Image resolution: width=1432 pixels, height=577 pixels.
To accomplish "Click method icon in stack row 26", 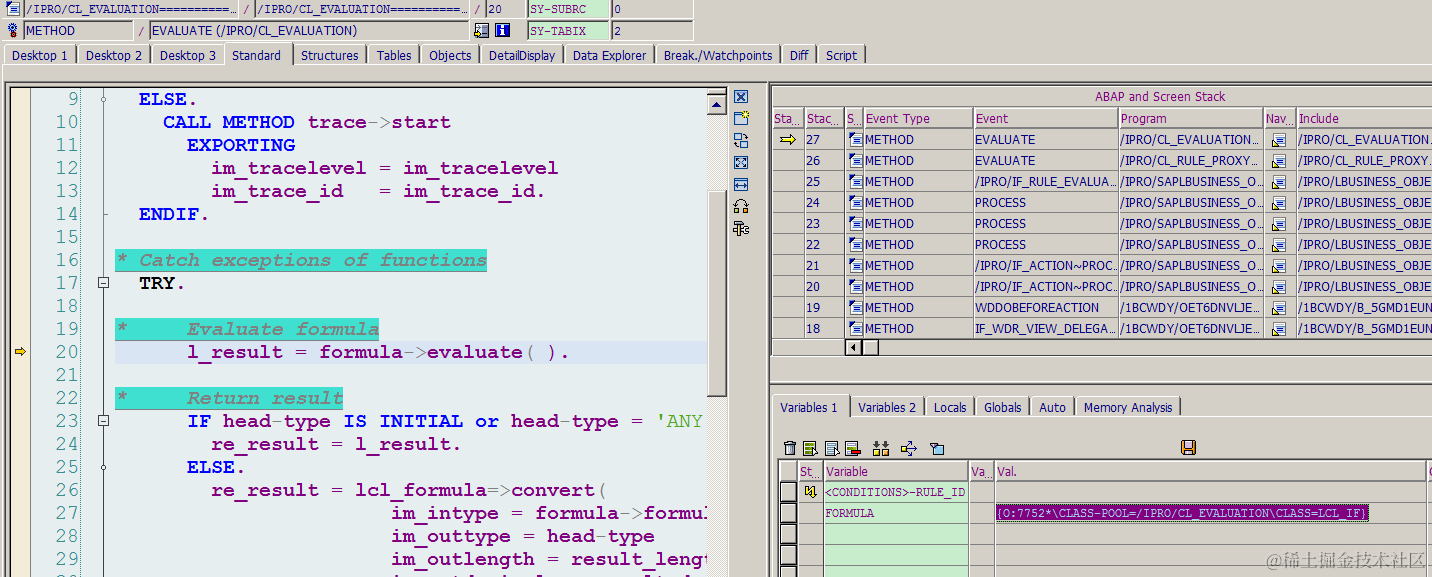I will tap(855, 161).
